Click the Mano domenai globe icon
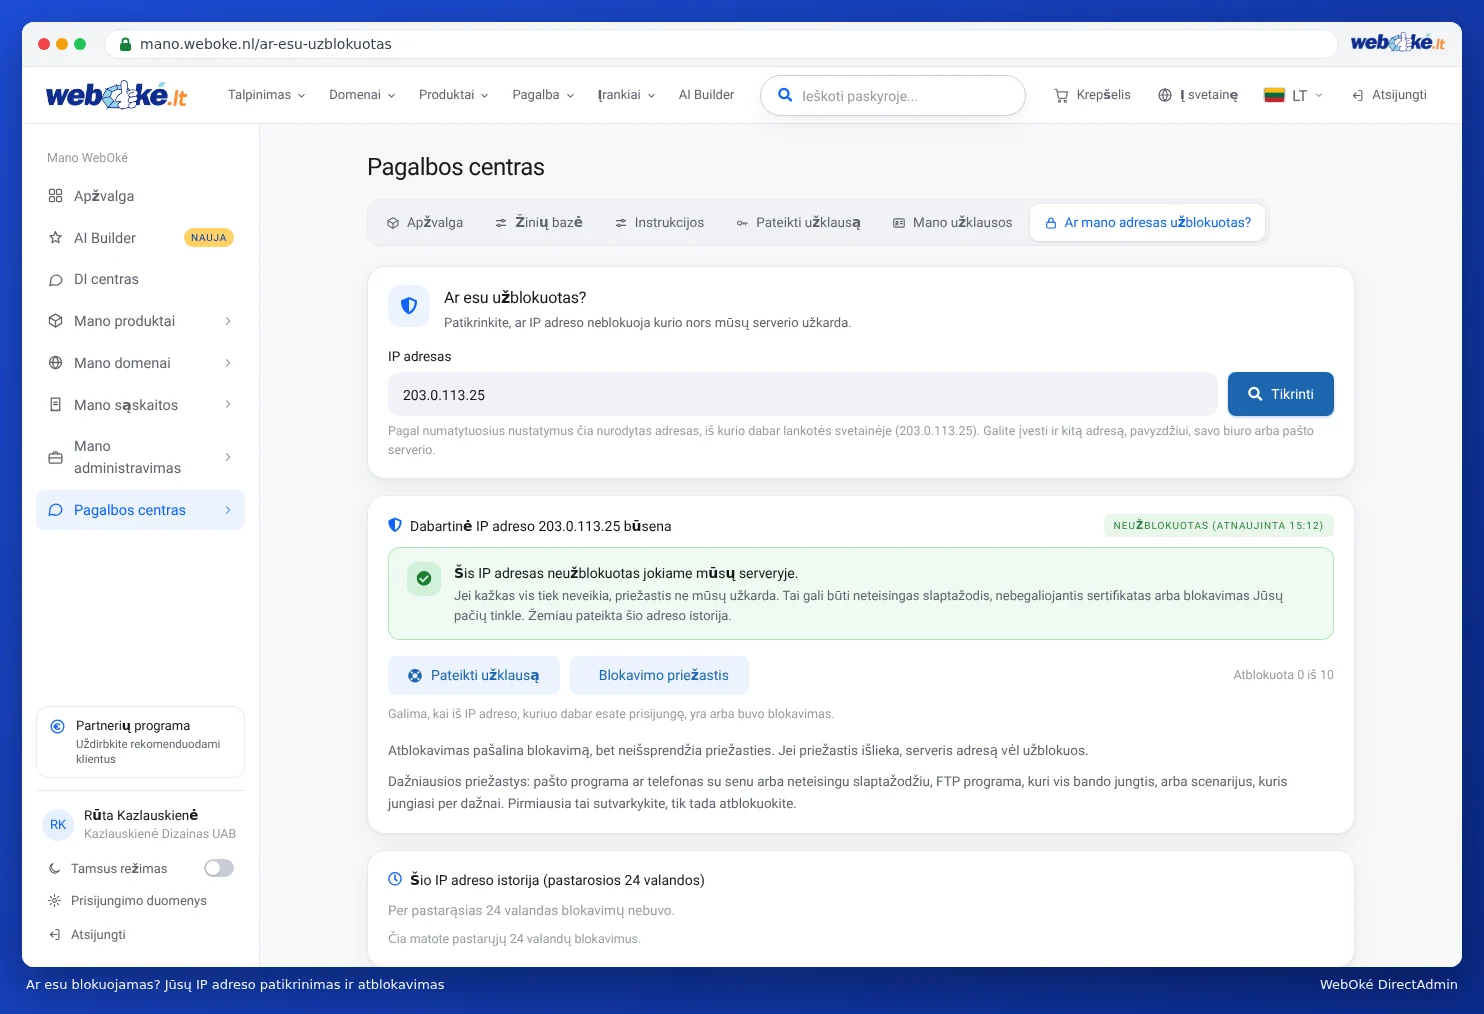 tap(56, 363)
